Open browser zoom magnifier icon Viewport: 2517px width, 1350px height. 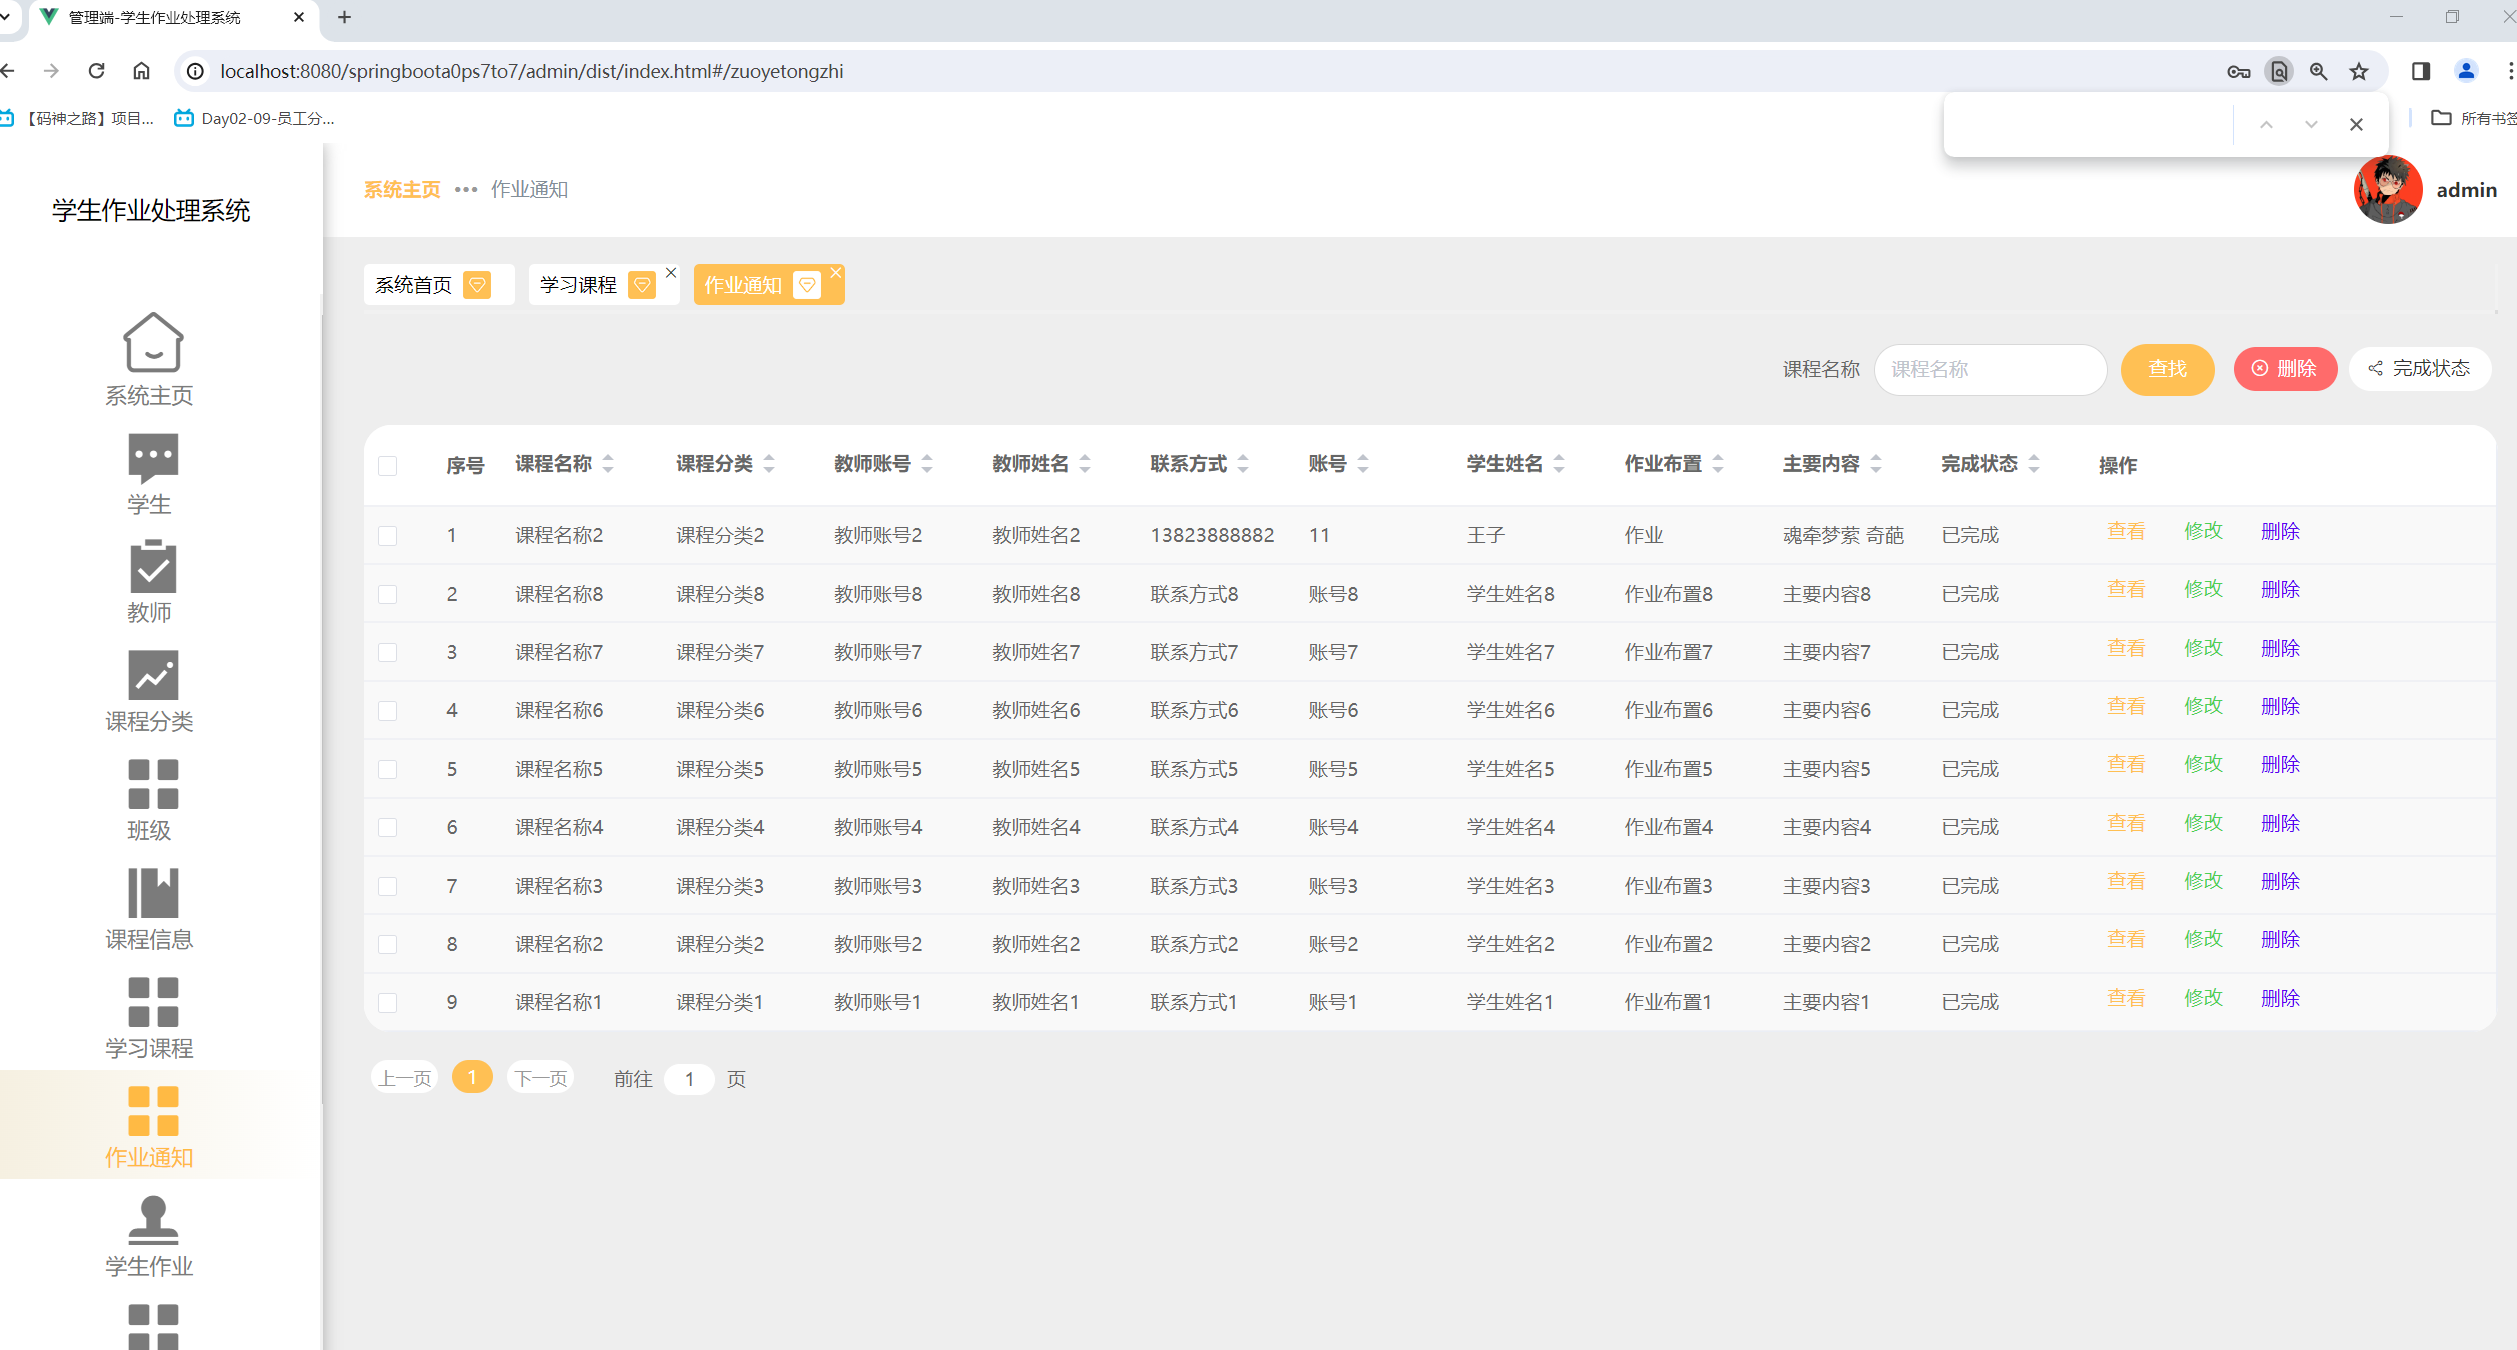click(x=2319, y=71)
